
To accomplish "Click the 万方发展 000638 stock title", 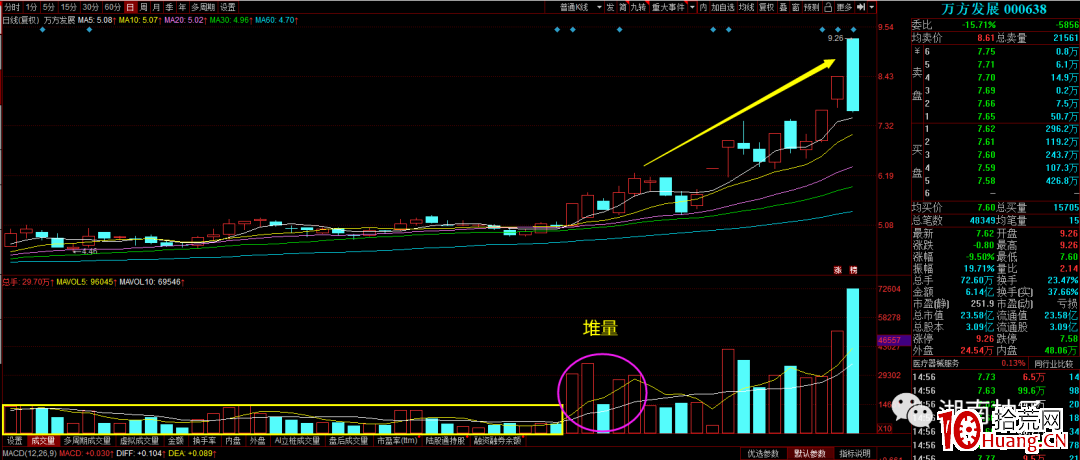I will click(993, 10).
